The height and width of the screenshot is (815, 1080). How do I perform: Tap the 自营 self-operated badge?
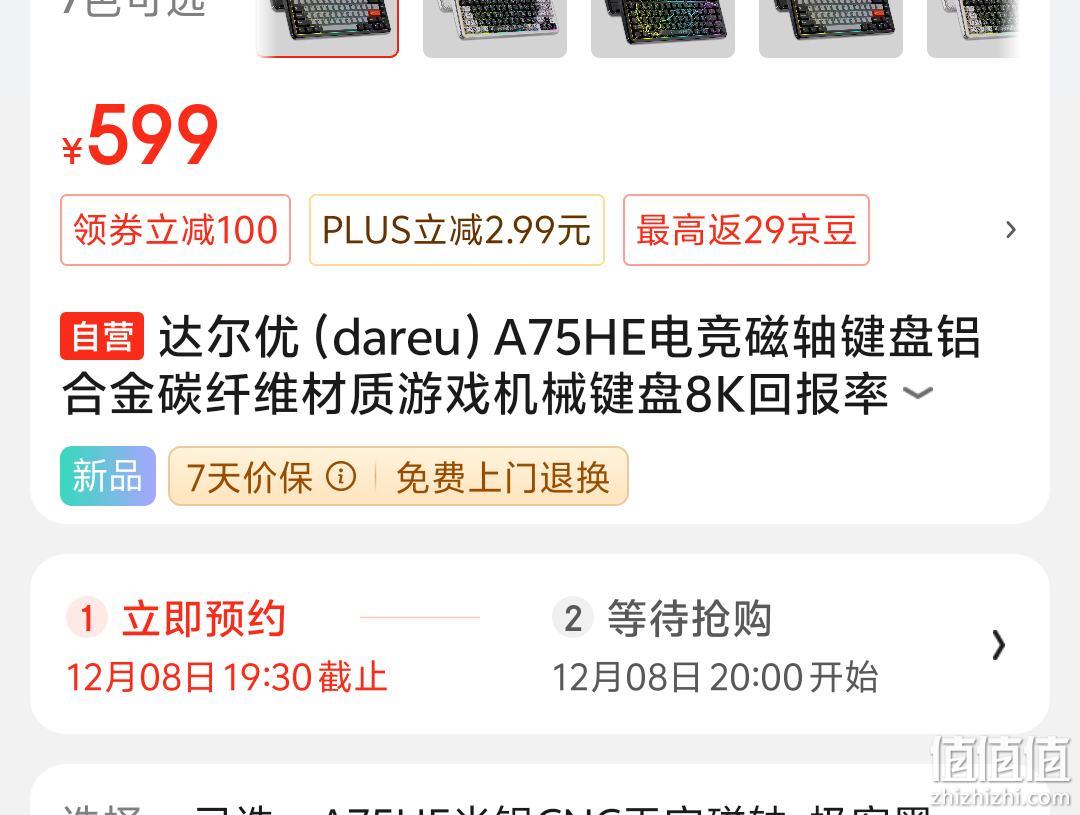[x=102, y=336]
